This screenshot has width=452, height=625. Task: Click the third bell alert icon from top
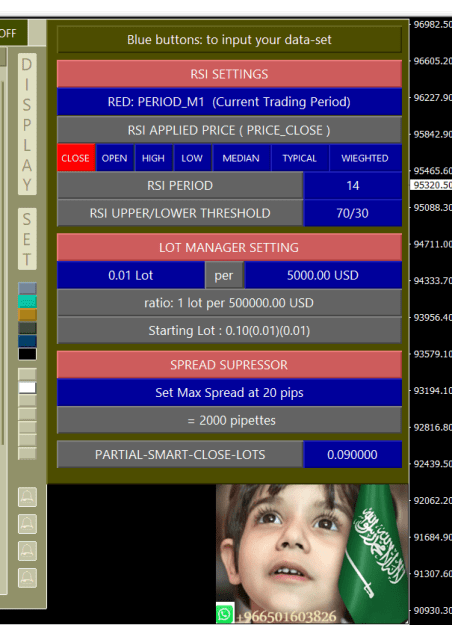coord(27,551)
